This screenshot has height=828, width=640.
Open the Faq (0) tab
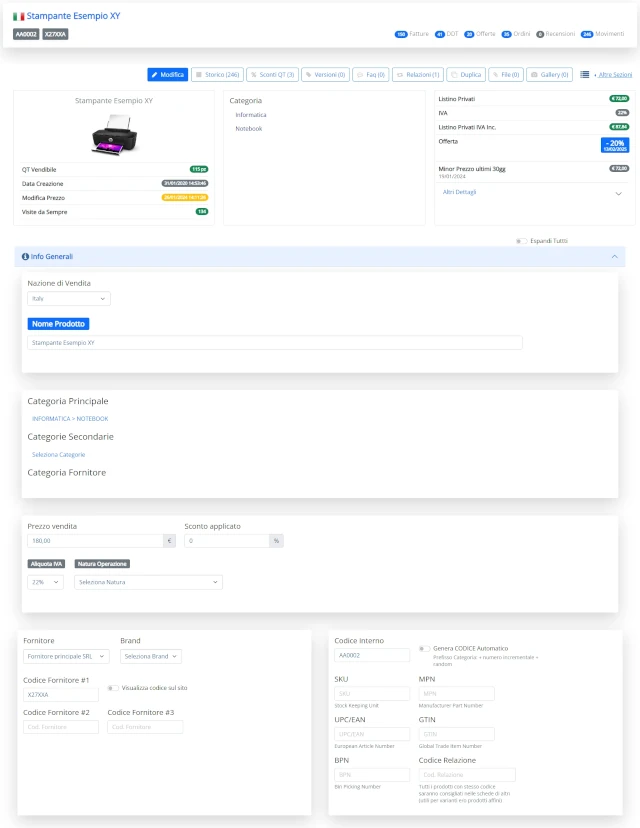click(x=371, y=74)
